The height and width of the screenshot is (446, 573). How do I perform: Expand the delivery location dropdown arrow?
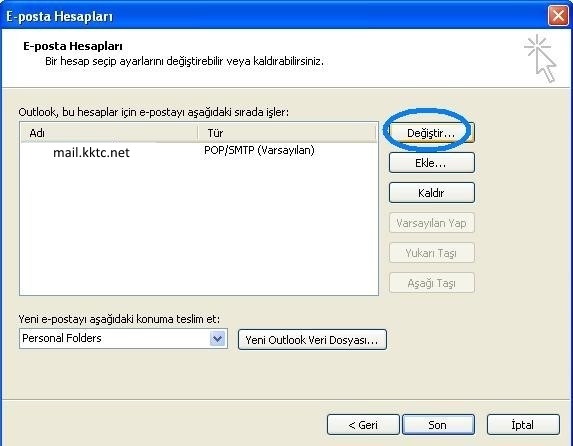point(217,339)
